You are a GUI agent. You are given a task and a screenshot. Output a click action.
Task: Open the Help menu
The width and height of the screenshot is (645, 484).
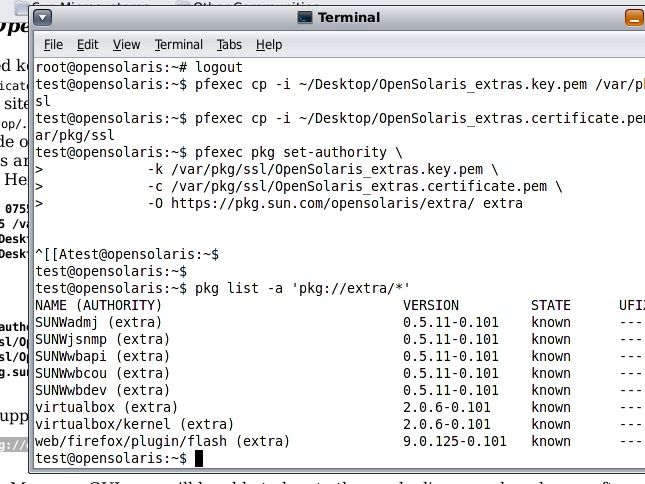pyautogui.click(x=269, y=44)
